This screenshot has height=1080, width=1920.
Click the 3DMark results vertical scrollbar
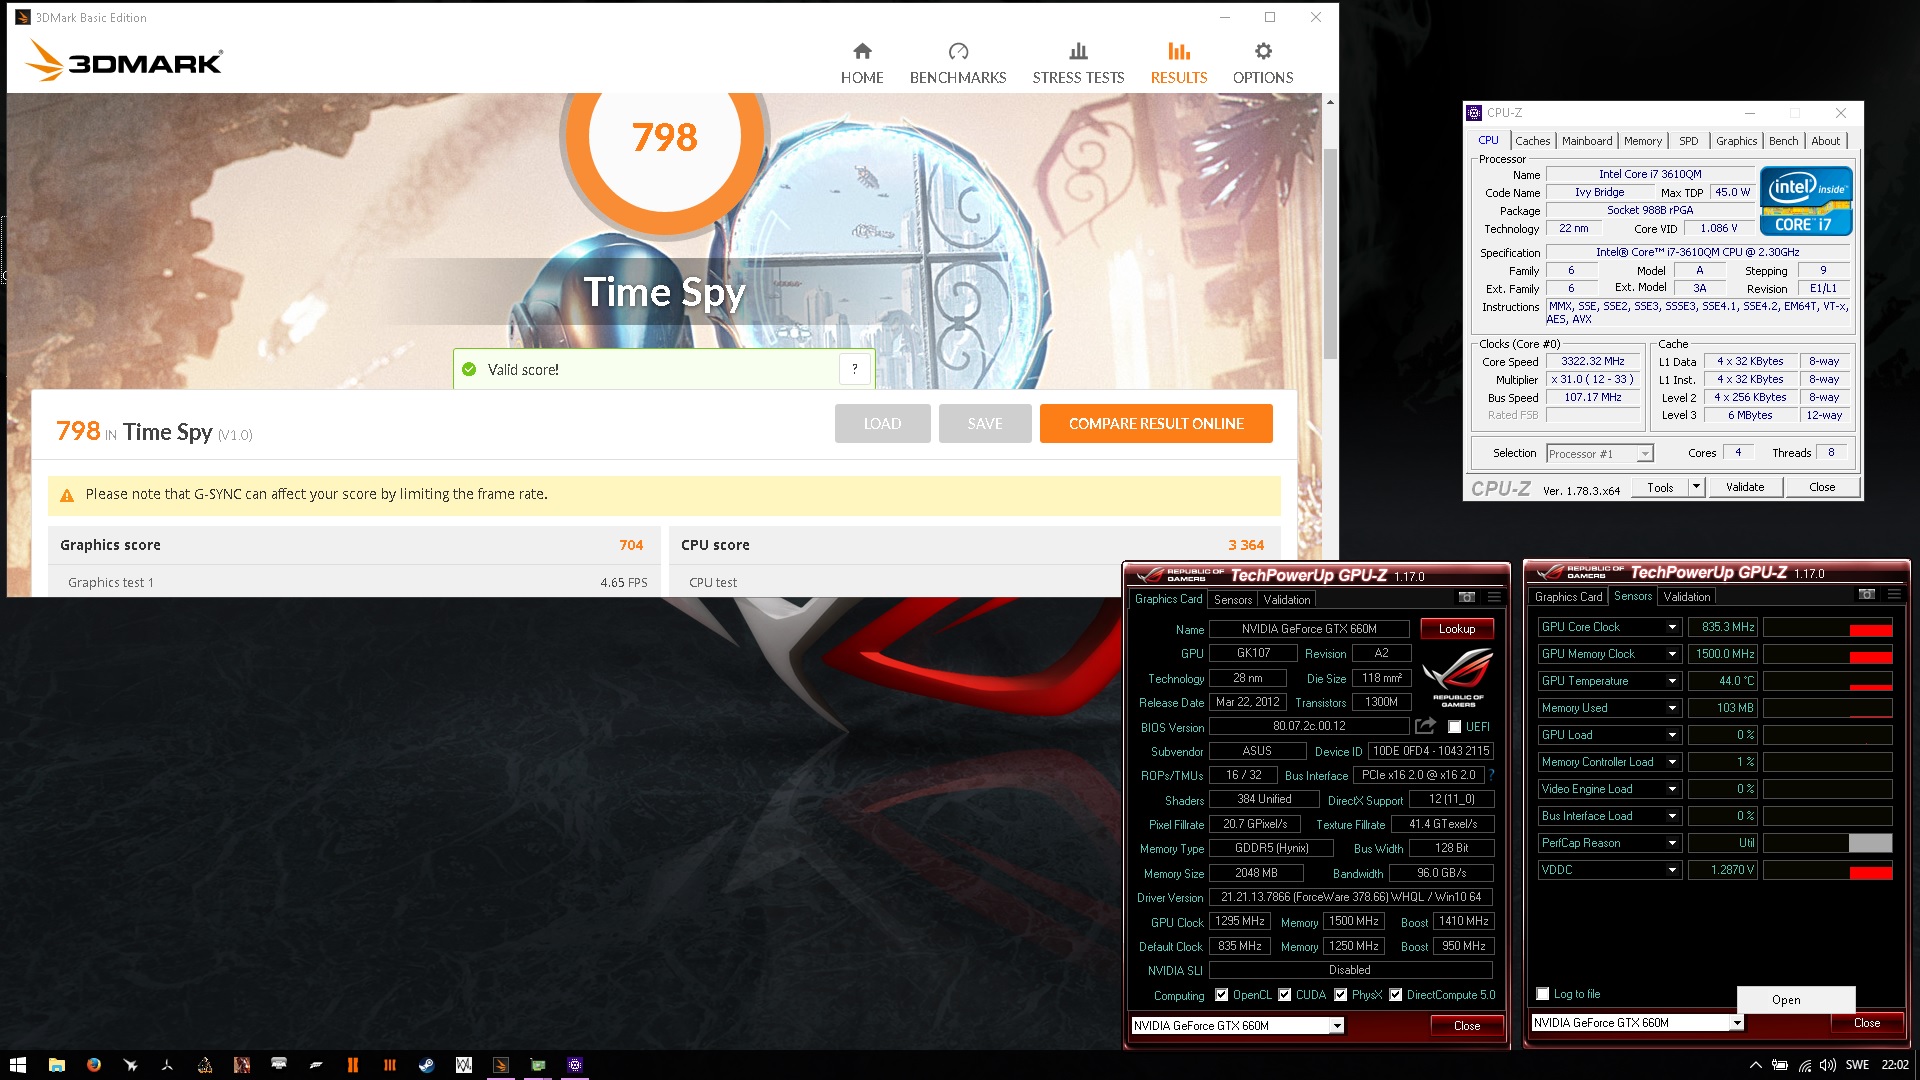pos(1330,253)
